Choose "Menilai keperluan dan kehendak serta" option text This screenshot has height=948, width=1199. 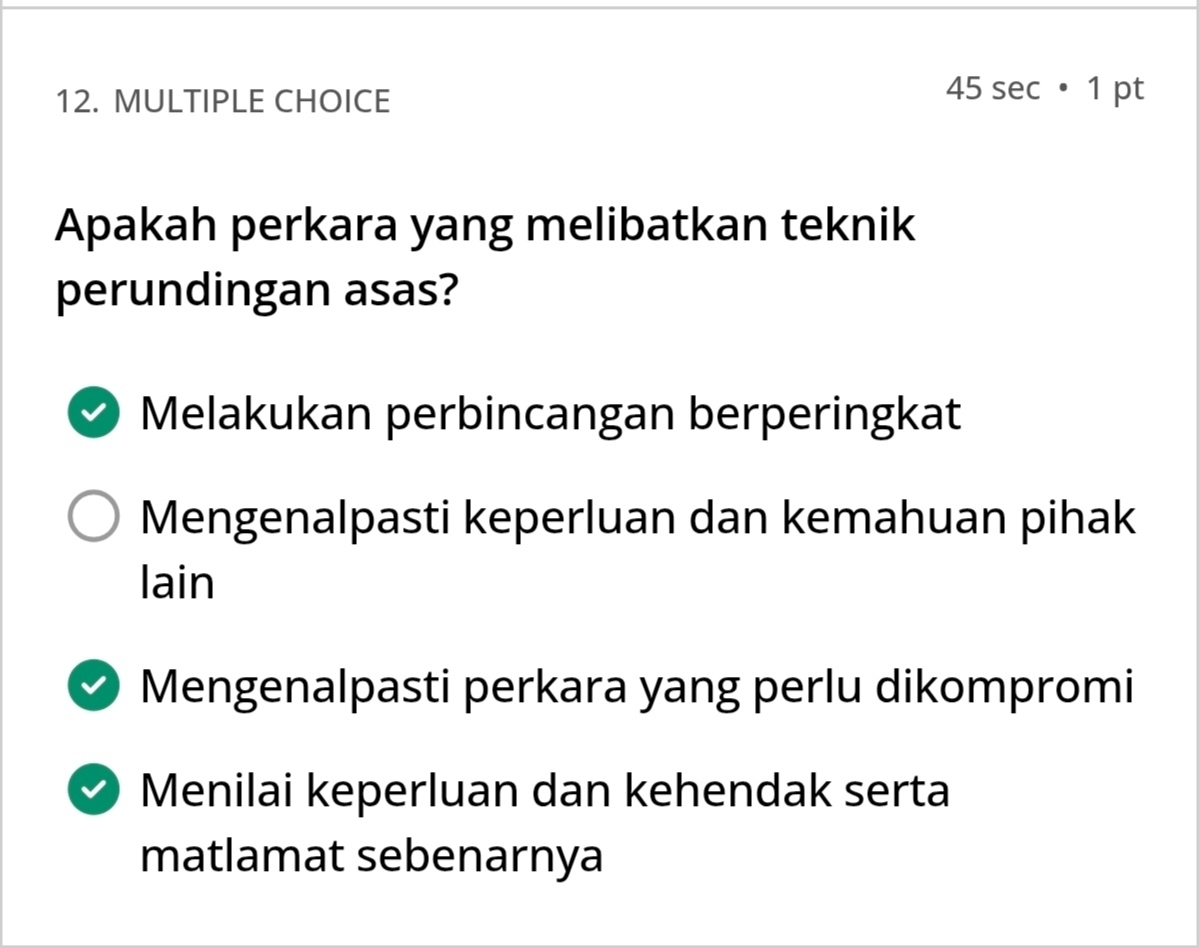click(544, 790)
